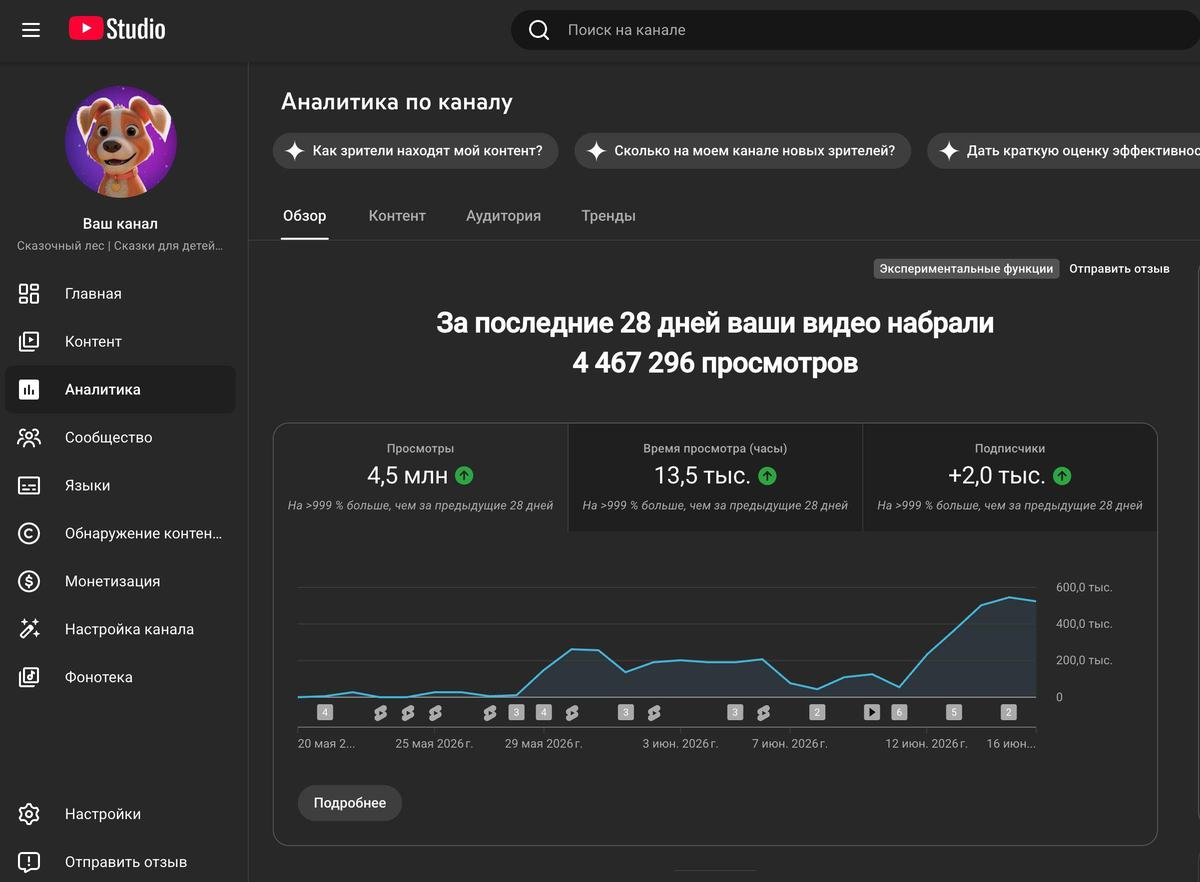Click the magnifier search icon

[x=539, y=30]
